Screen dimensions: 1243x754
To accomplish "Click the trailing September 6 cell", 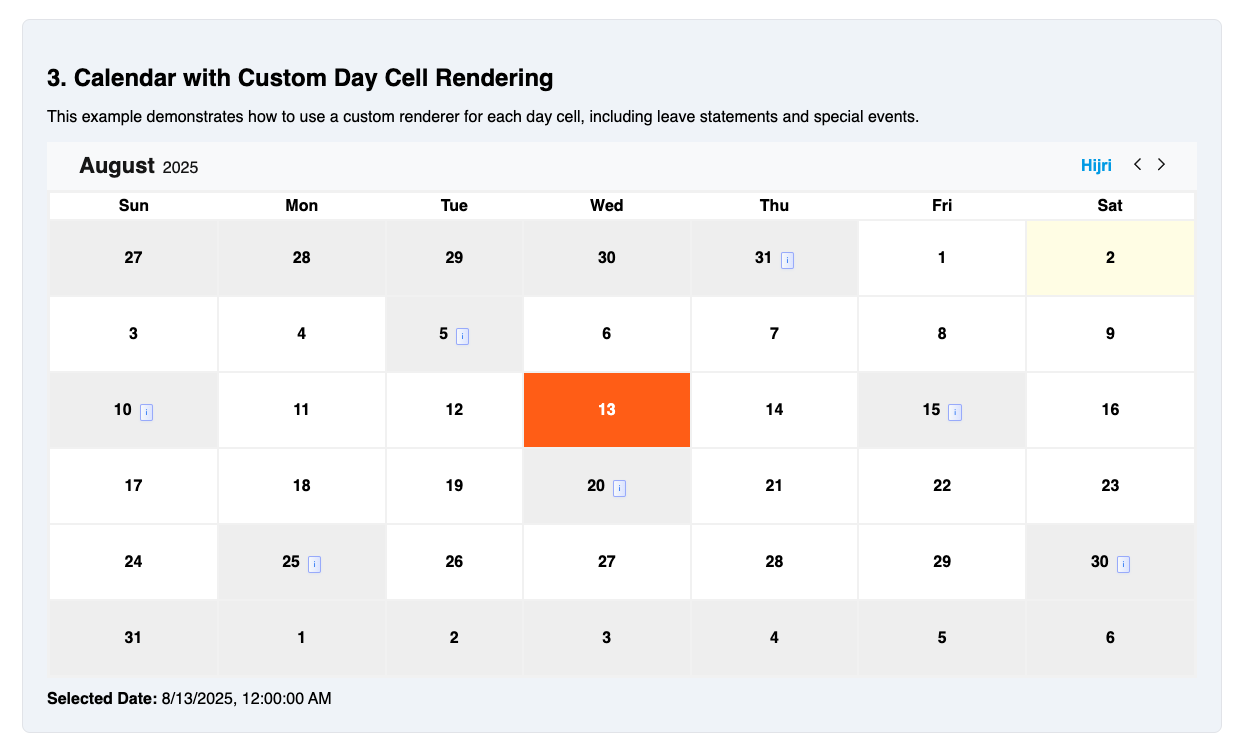I will [x=1110, y=637].
